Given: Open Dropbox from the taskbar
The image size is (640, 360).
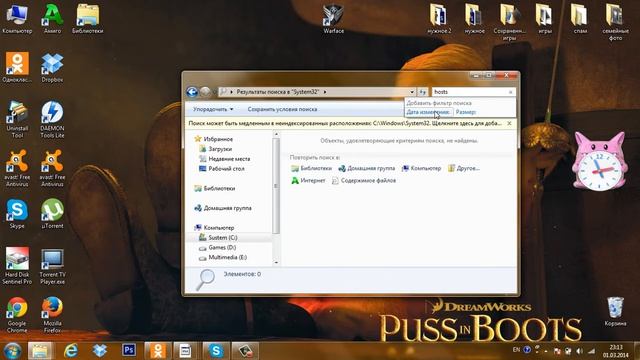Looking at the screenshot, I should 100,350.
